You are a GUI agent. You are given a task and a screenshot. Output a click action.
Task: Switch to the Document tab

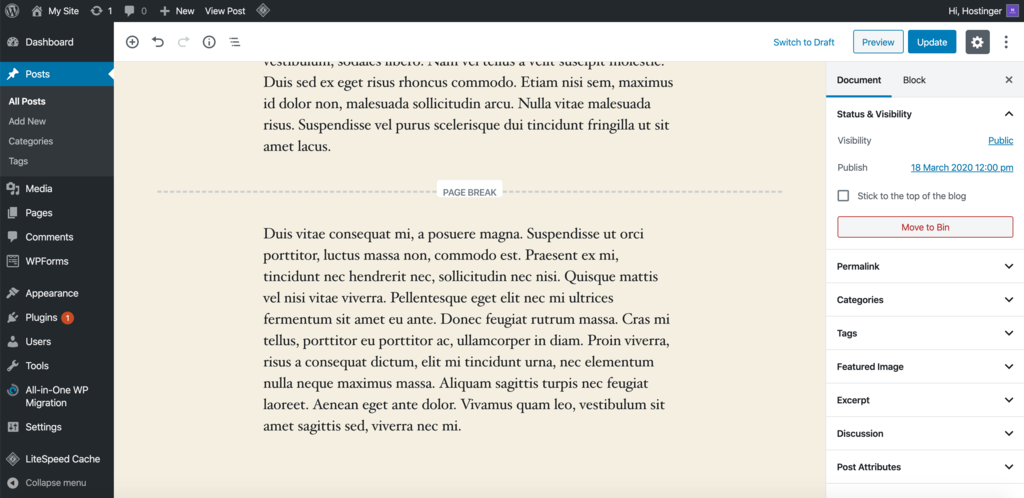pos(859,80)
